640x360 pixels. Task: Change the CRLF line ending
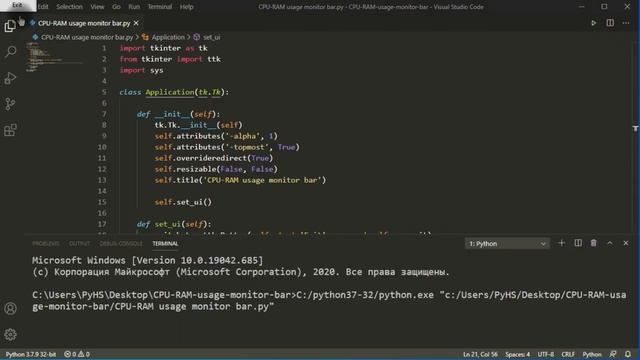pyautogui.click(x=568, y=354)
